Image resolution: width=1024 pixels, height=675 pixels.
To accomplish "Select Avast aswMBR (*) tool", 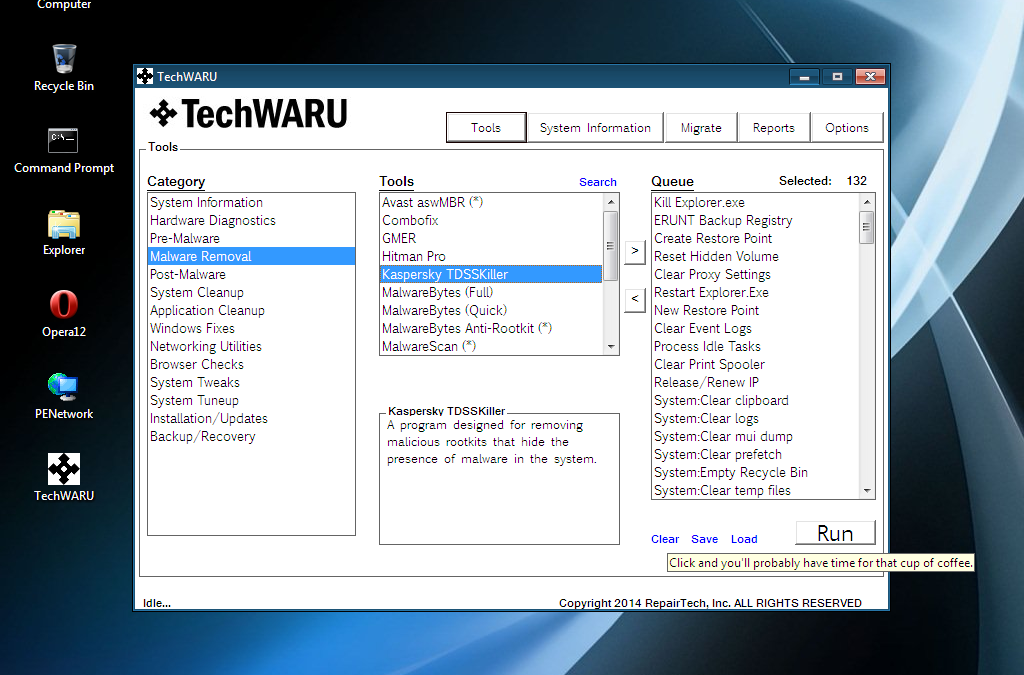I will pyautogui.click(x=491, y=202).
